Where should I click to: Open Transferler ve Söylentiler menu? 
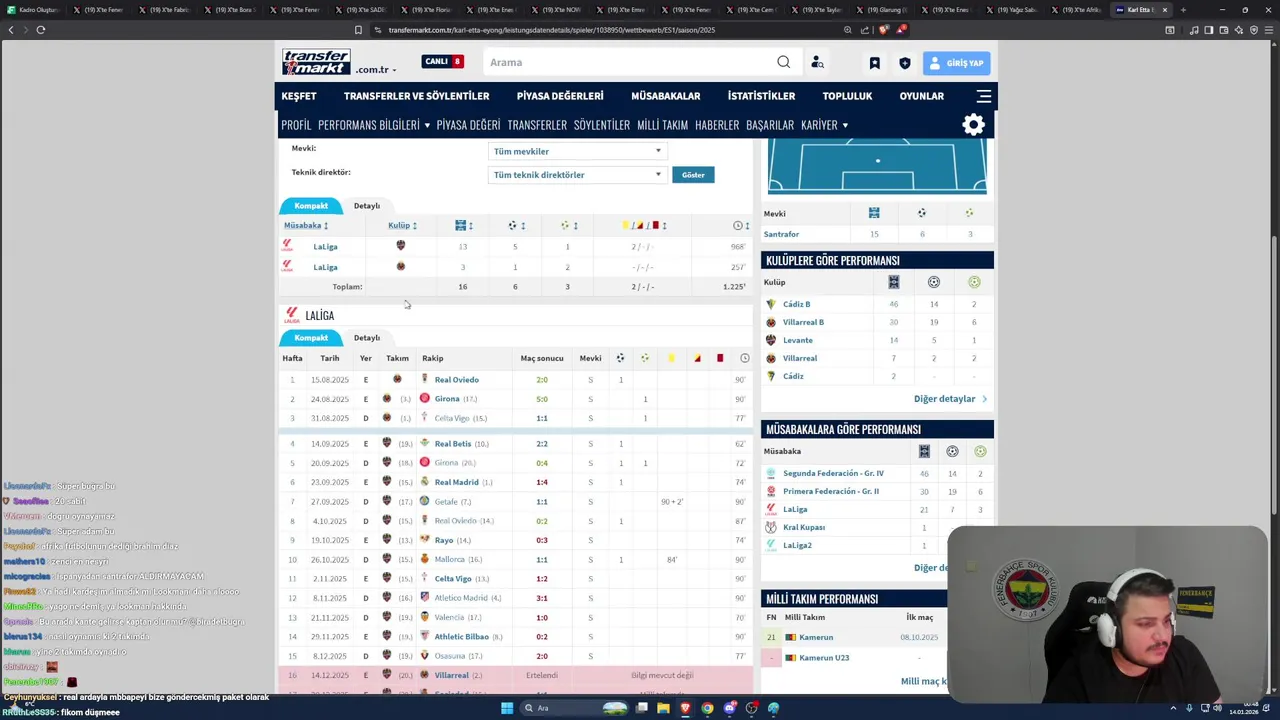coord(416,96)
